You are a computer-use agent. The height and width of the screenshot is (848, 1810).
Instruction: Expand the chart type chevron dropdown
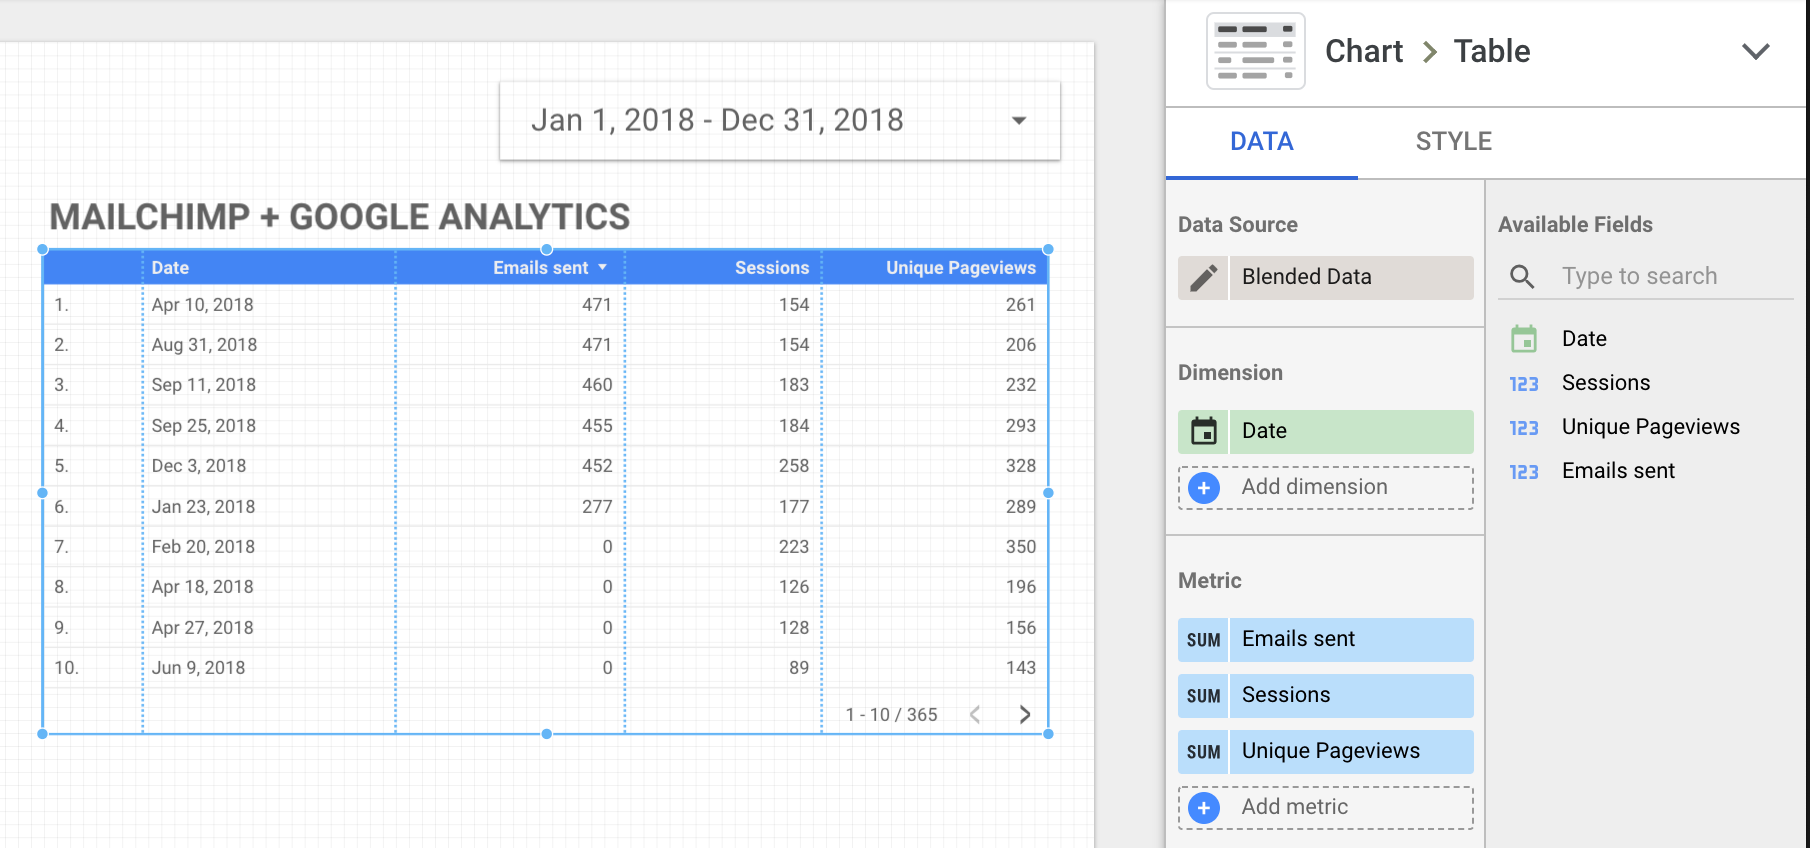(1755, 51)
